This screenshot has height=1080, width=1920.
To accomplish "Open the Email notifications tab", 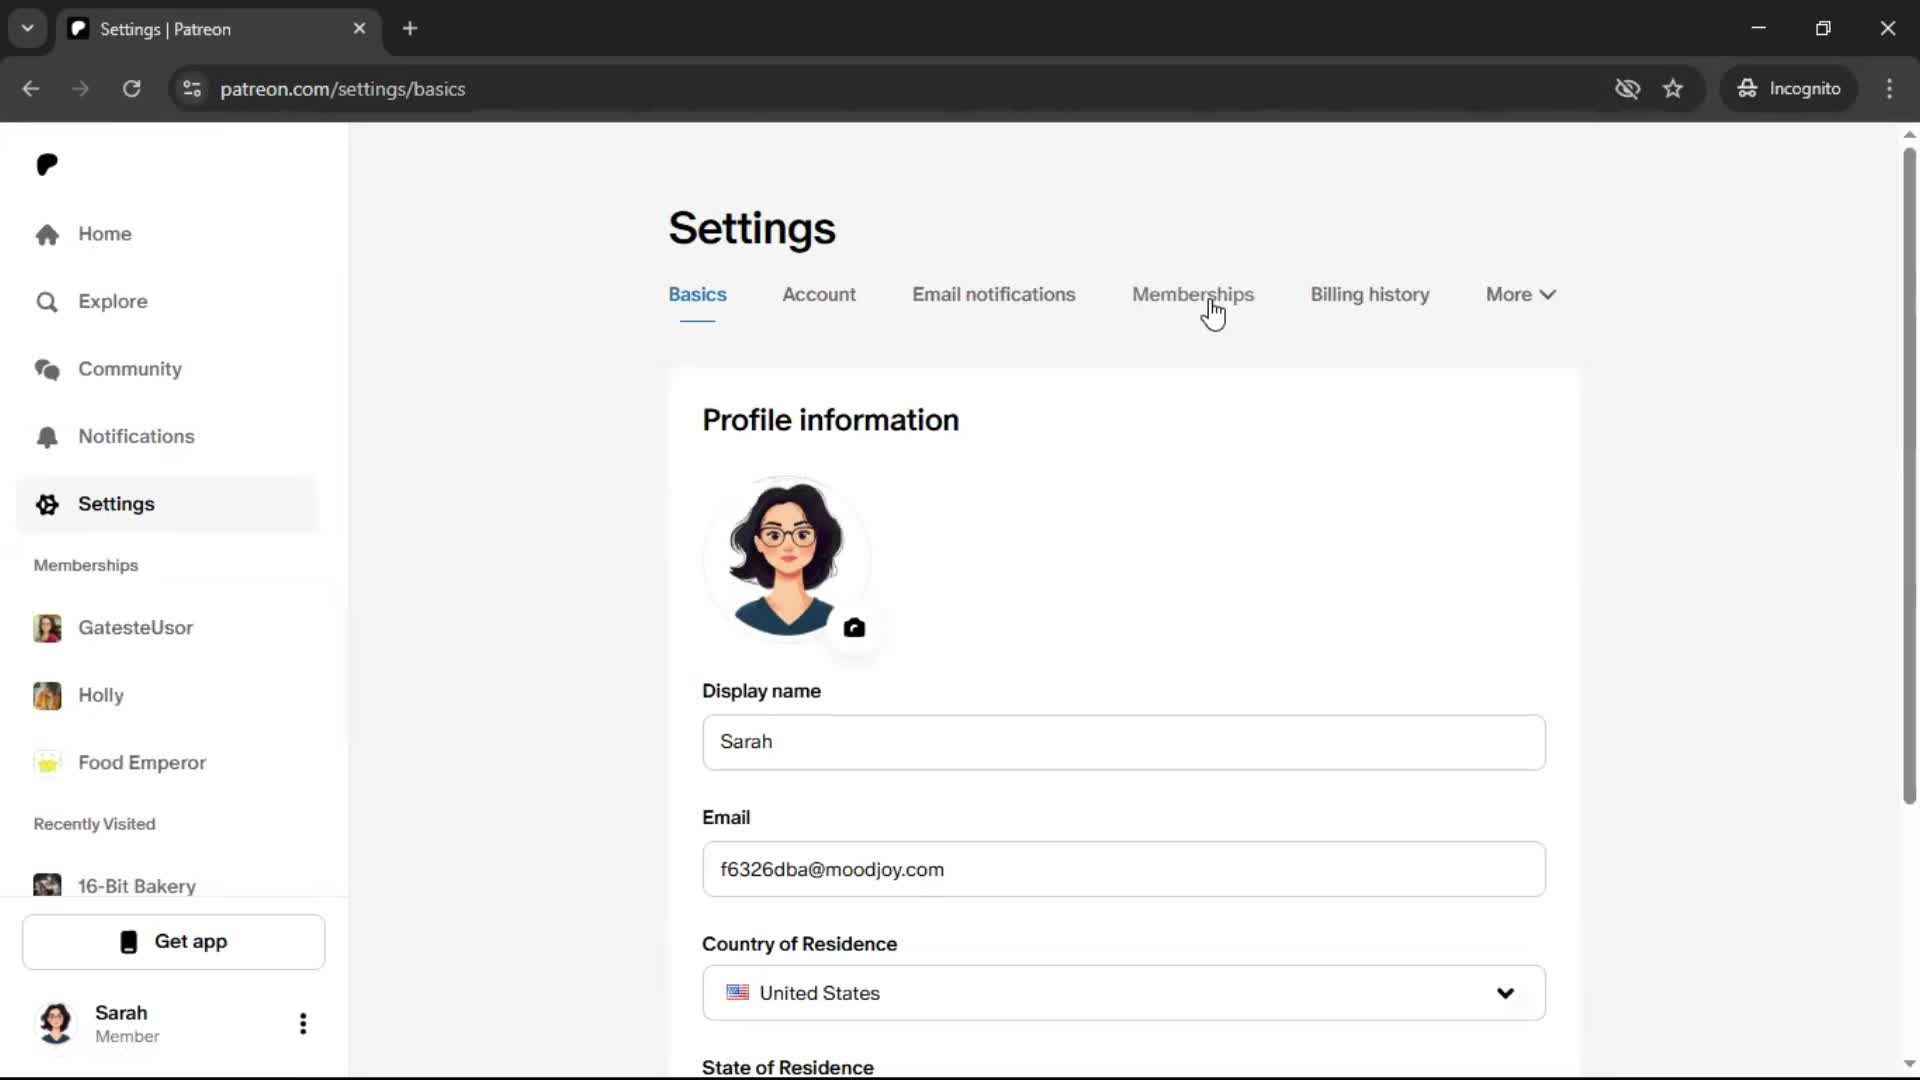I will point(993,294).
